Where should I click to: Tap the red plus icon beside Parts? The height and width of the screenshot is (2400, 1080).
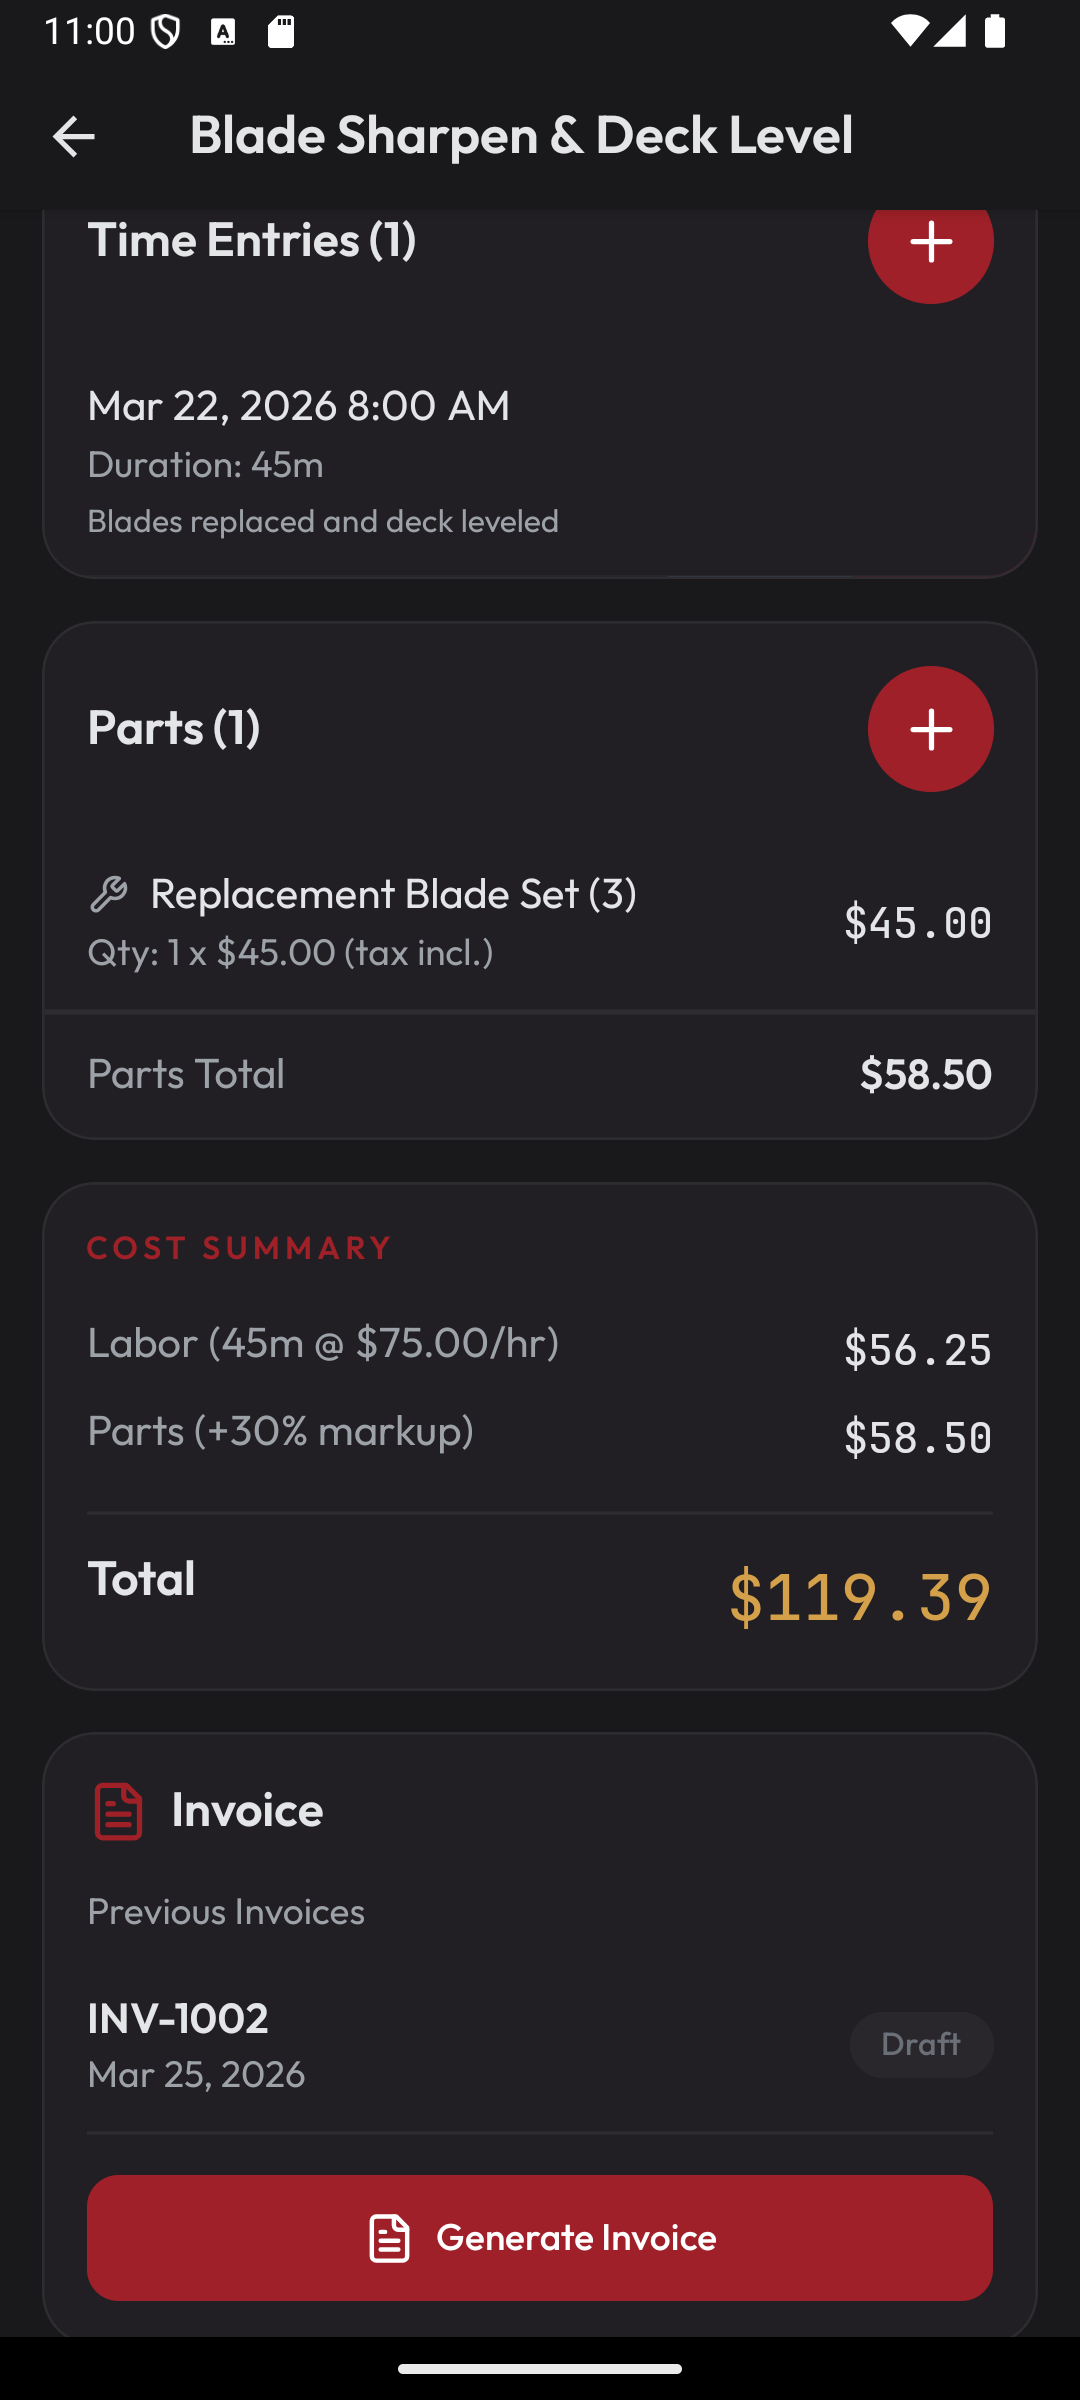[929, 729]
